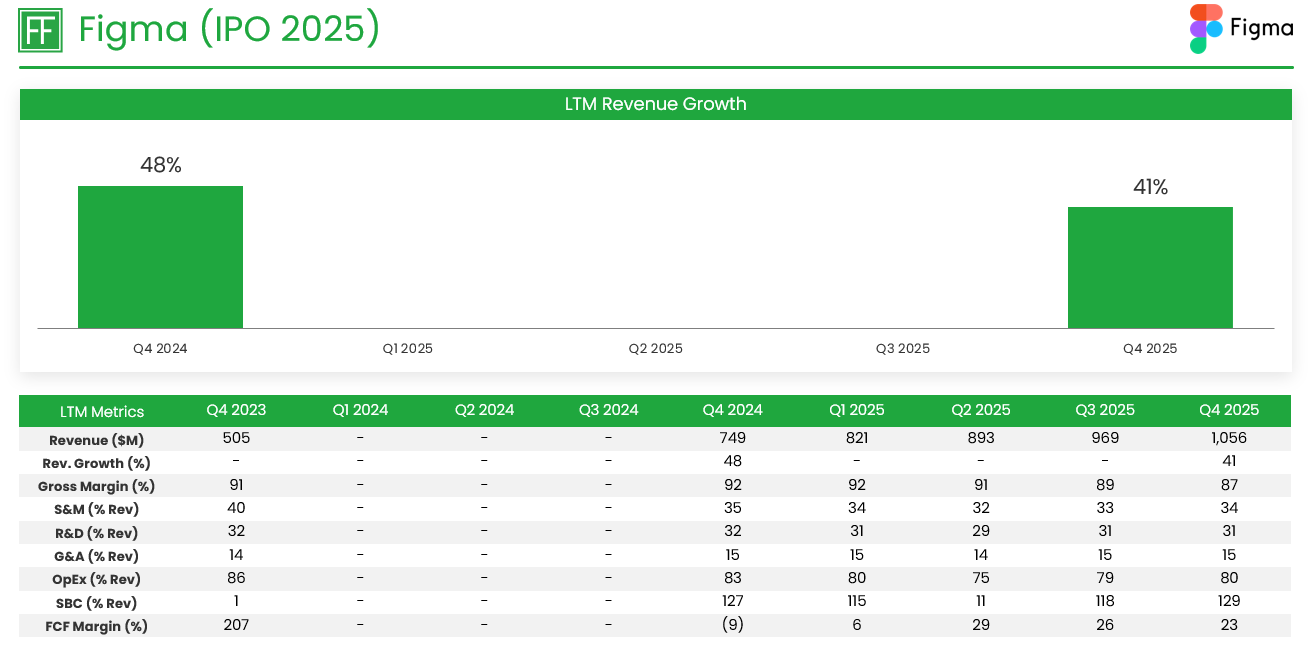Click Q4 2024 OpEx value 83
Image resolution: width=1308 pixels, height=648 pixels.
click(732, 578)
